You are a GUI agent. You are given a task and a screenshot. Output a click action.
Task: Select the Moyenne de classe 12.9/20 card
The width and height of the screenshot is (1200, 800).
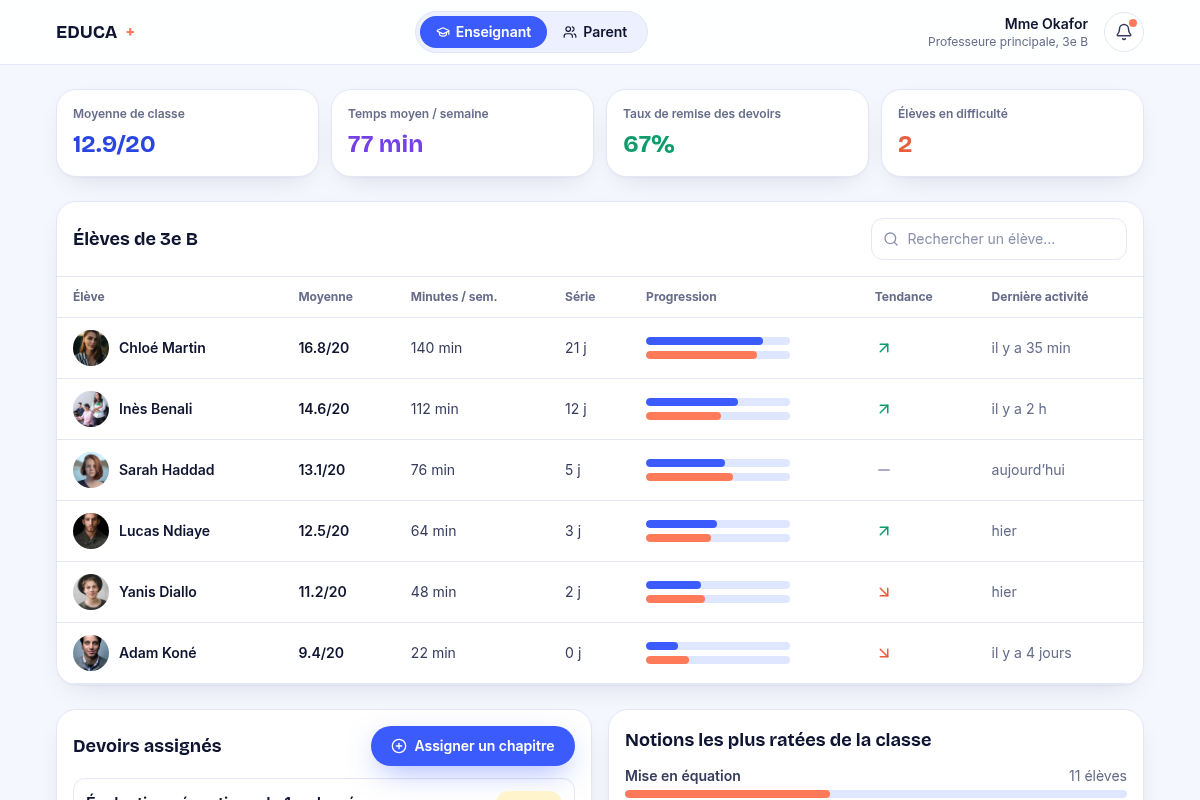(x=187, y=133)
